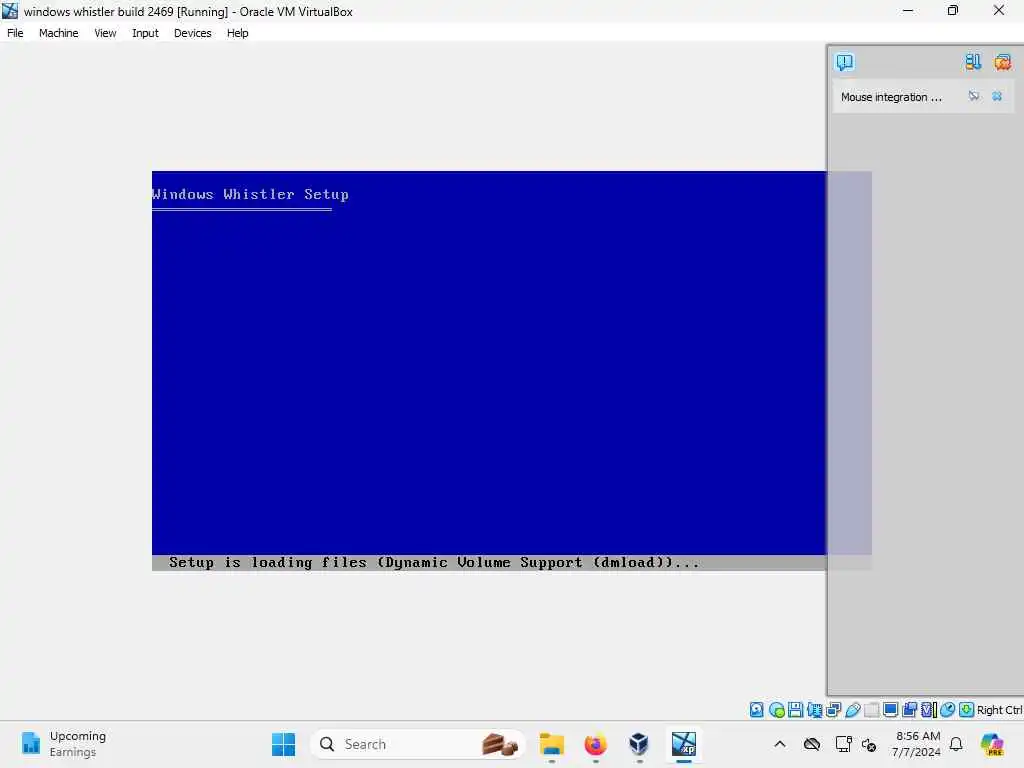Click the delete all notifications icon
1024x768 pixels.
click(1002, 62)
